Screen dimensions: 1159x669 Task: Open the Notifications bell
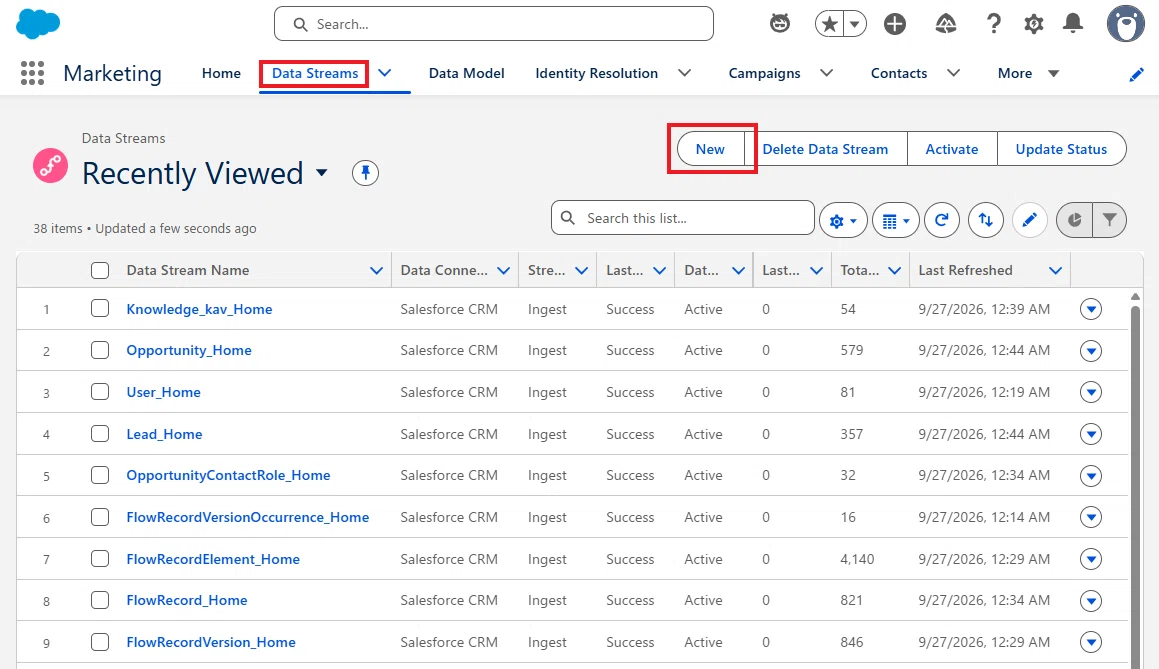coord(1073,24)
